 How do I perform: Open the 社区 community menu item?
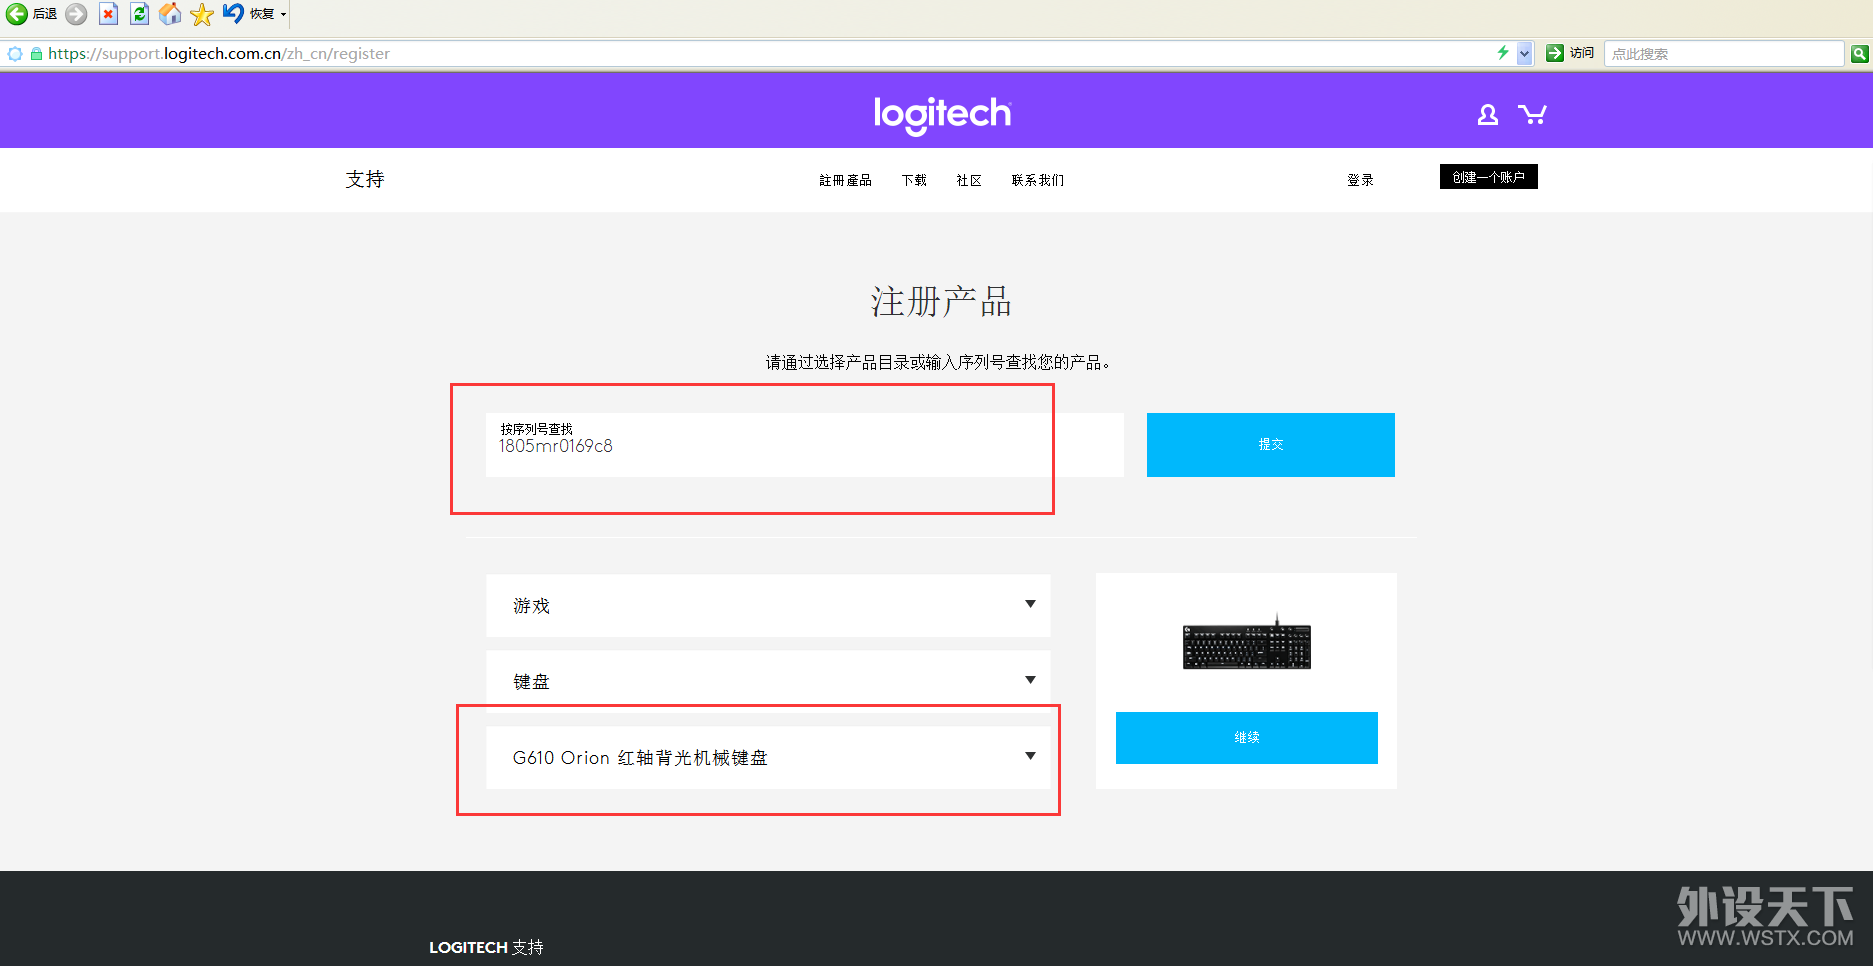(x=969, y=180)
